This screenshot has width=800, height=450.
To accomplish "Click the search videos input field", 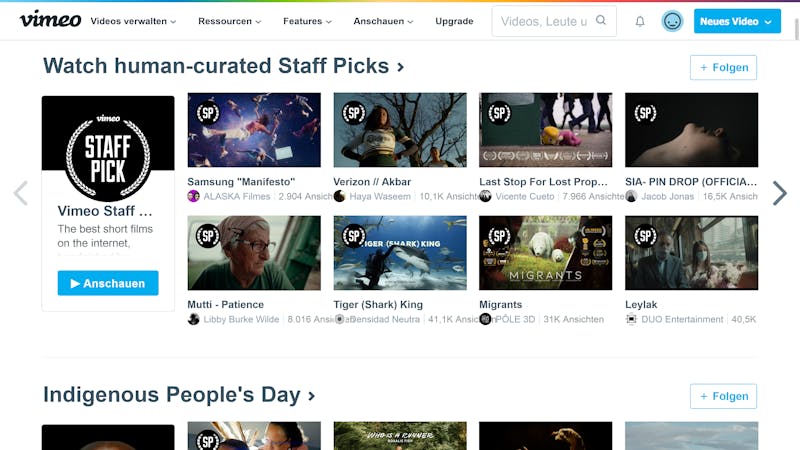I will tap(544, 21).
